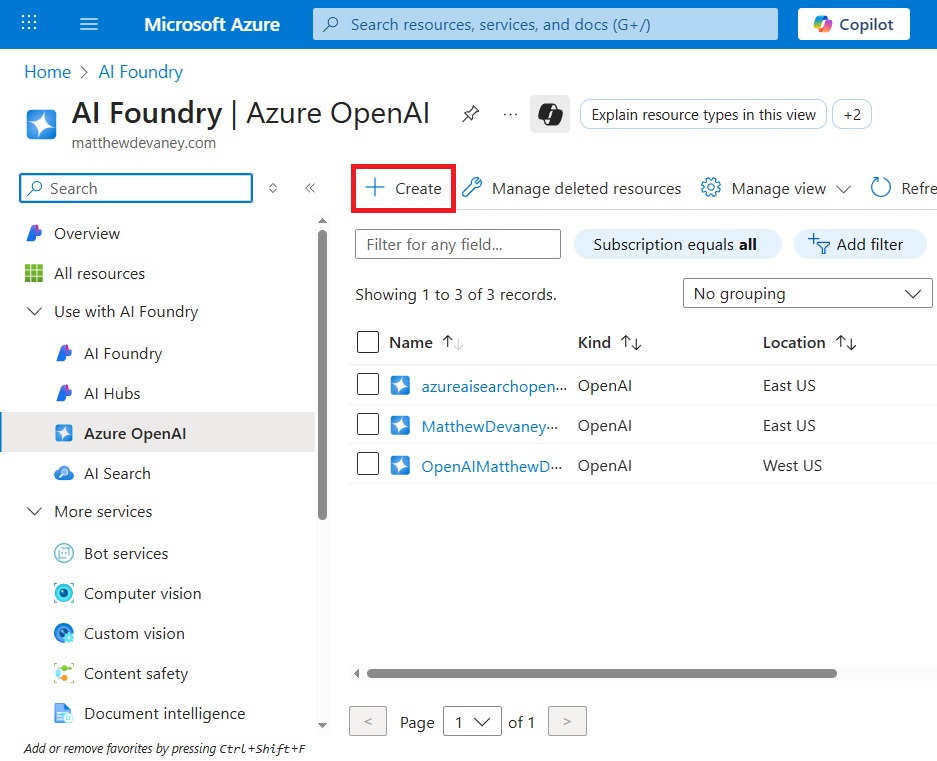Go to Home breadcrumb link
This screenshot has width=937, height=761.
pyautogui.click(x=47, y=72)
